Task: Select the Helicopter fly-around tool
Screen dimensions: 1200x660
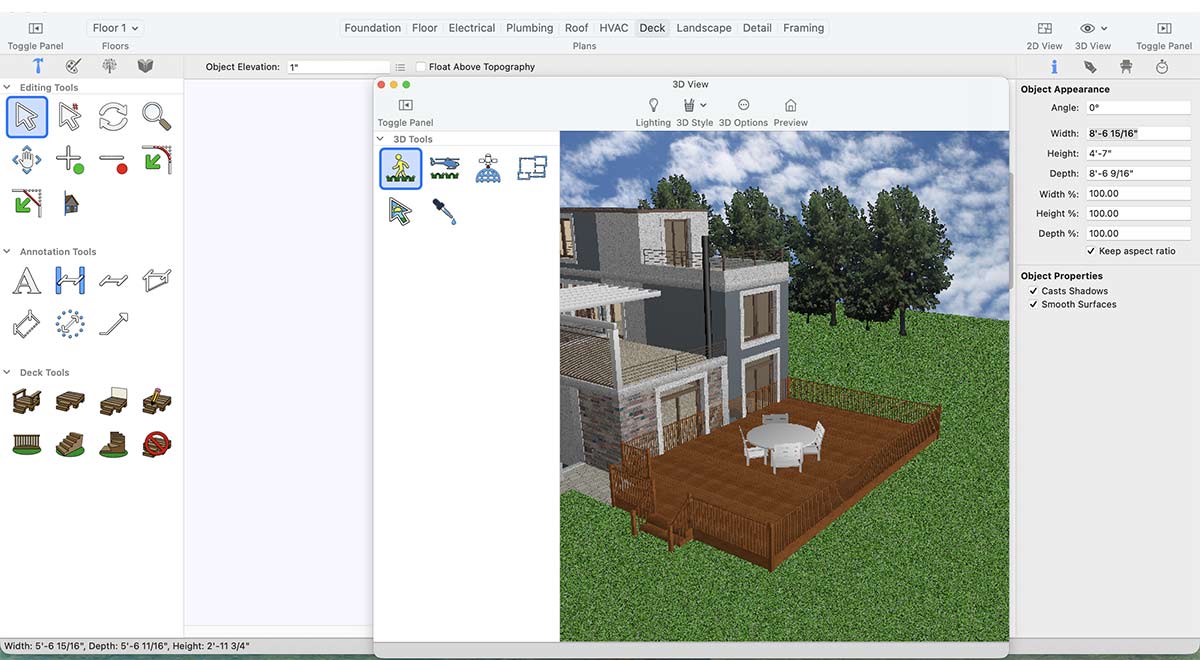Action: click(x=444, y=168)
